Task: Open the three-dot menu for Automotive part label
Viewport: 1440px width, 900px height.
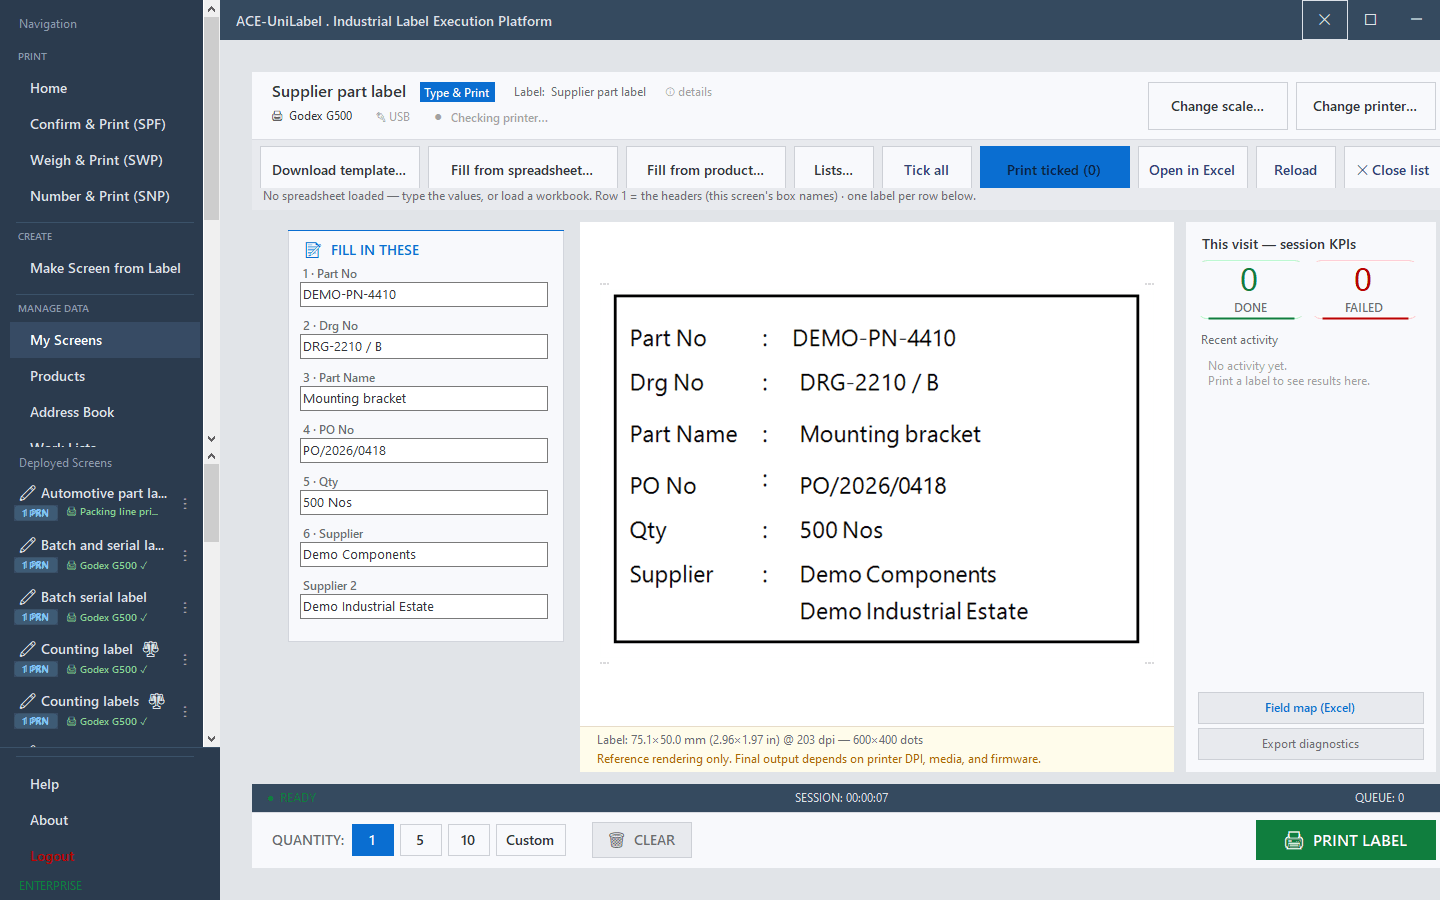Action: [x=185, y=503]
